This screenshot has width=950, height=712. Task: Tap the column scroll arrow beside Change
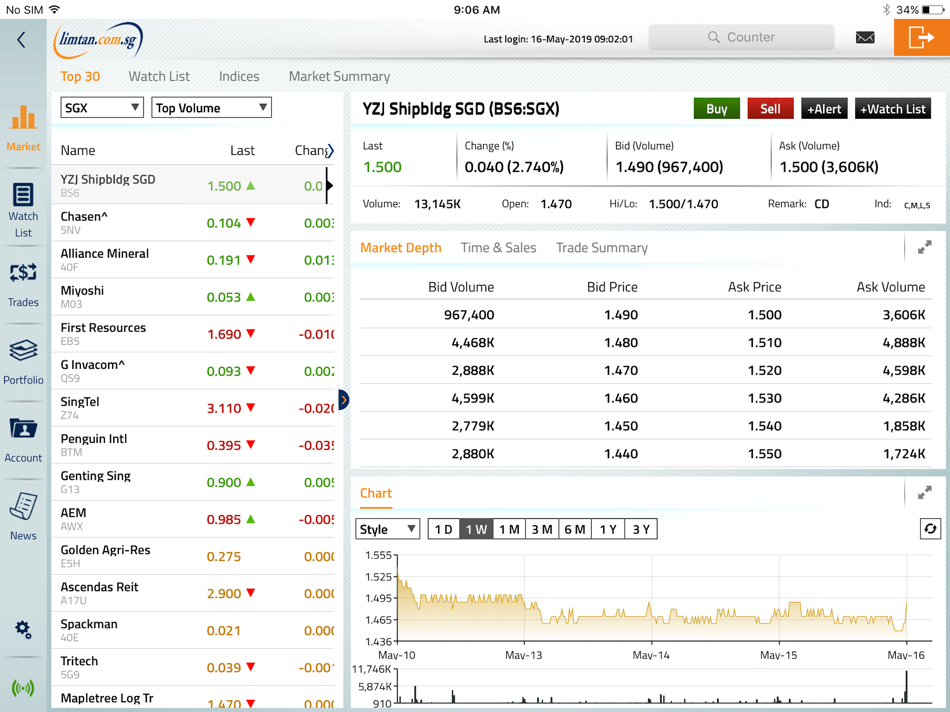330,150
